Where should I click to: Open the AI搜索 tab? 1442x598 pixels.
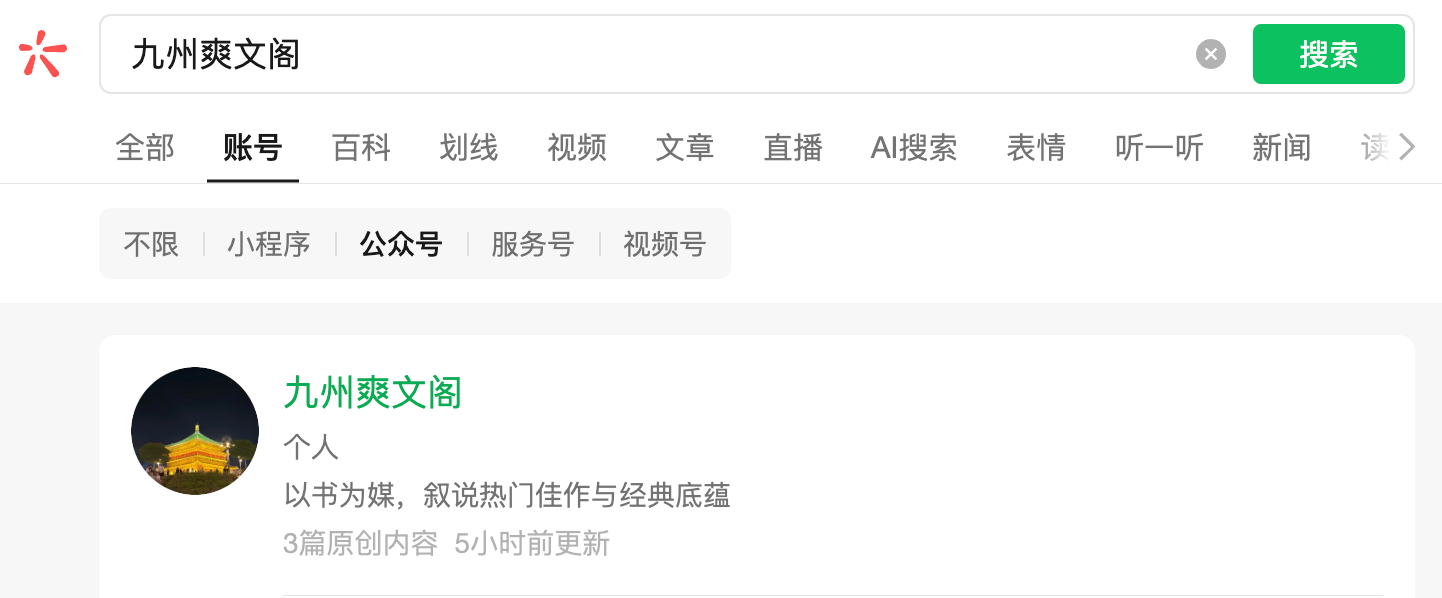pyautogui.click(x=914, y=148)
